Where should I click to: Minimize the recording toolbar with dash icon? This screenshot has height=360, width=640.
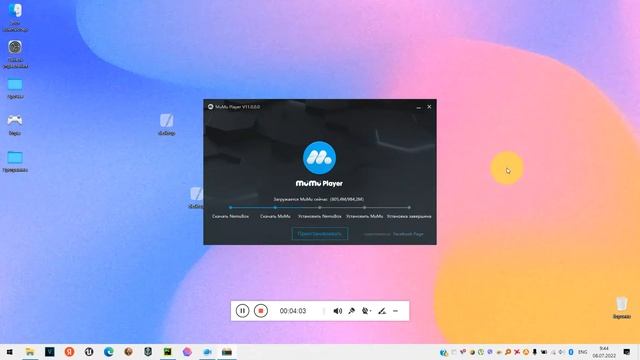point(395,311)
